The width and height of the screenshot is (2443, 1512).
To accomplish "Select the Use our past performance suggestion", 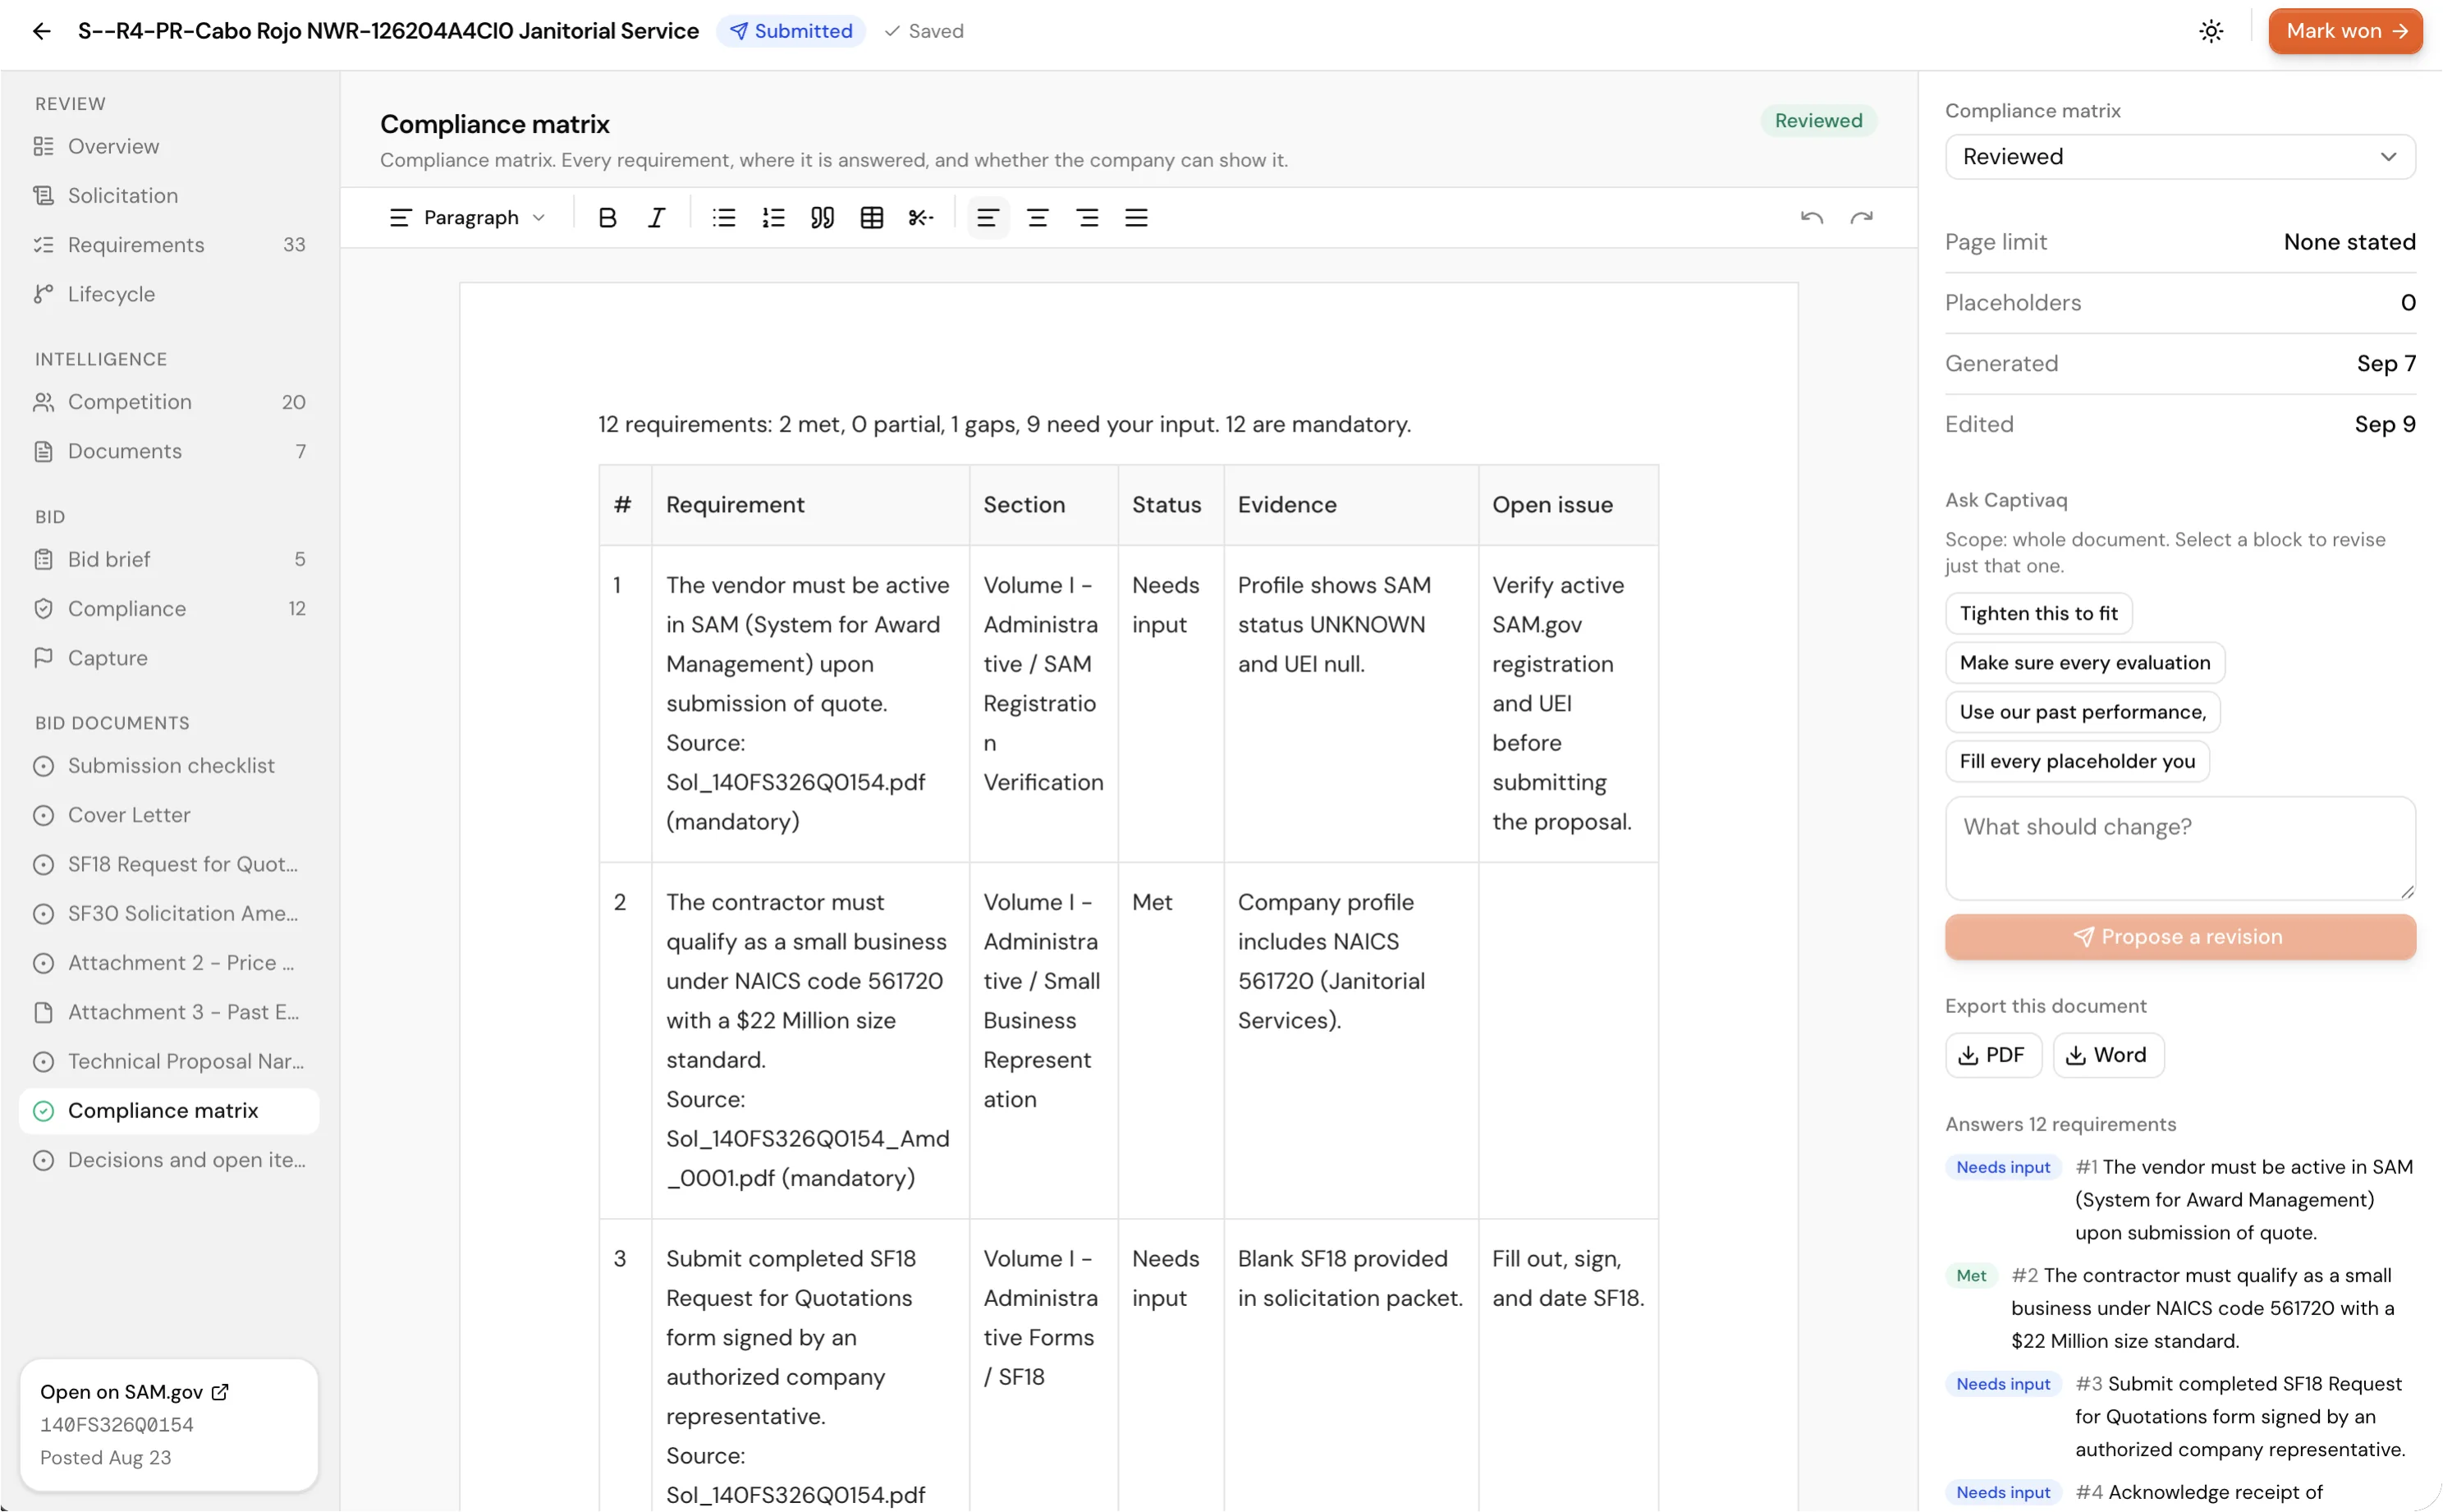I will tap(2082, 712).
